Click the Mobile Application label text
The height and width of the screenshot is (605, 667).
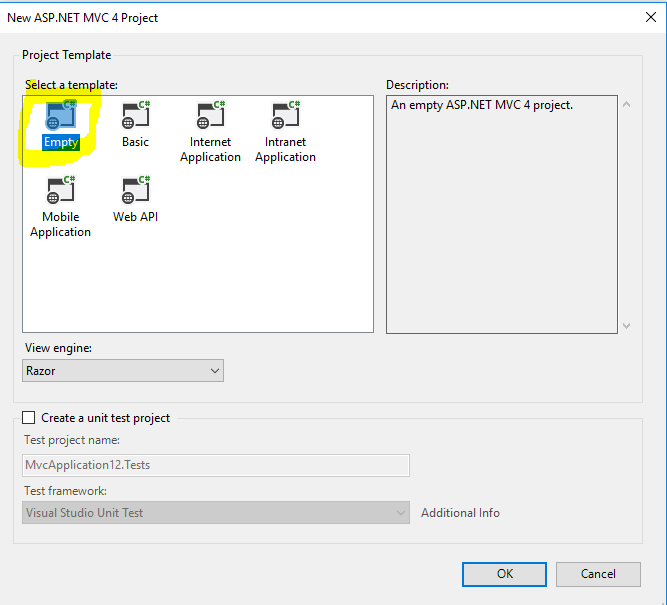[x=61, y=225]
